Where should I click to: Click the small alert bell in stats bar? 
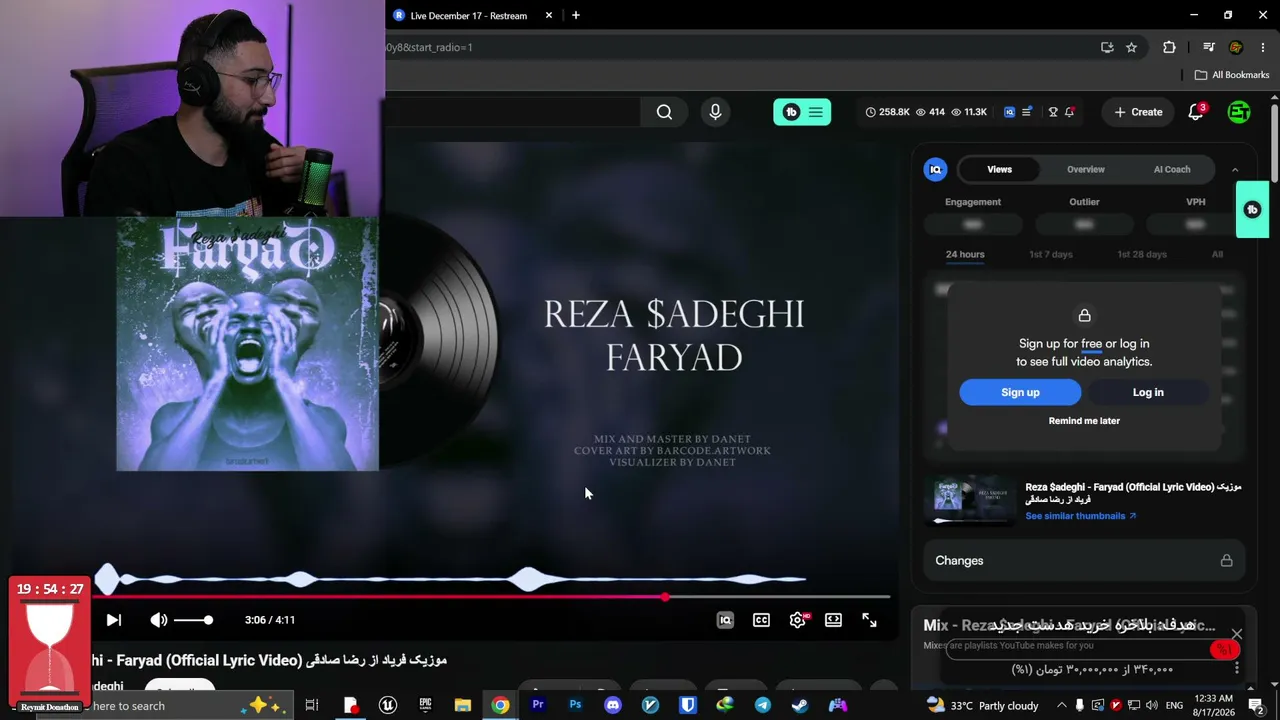point(1070,112)
